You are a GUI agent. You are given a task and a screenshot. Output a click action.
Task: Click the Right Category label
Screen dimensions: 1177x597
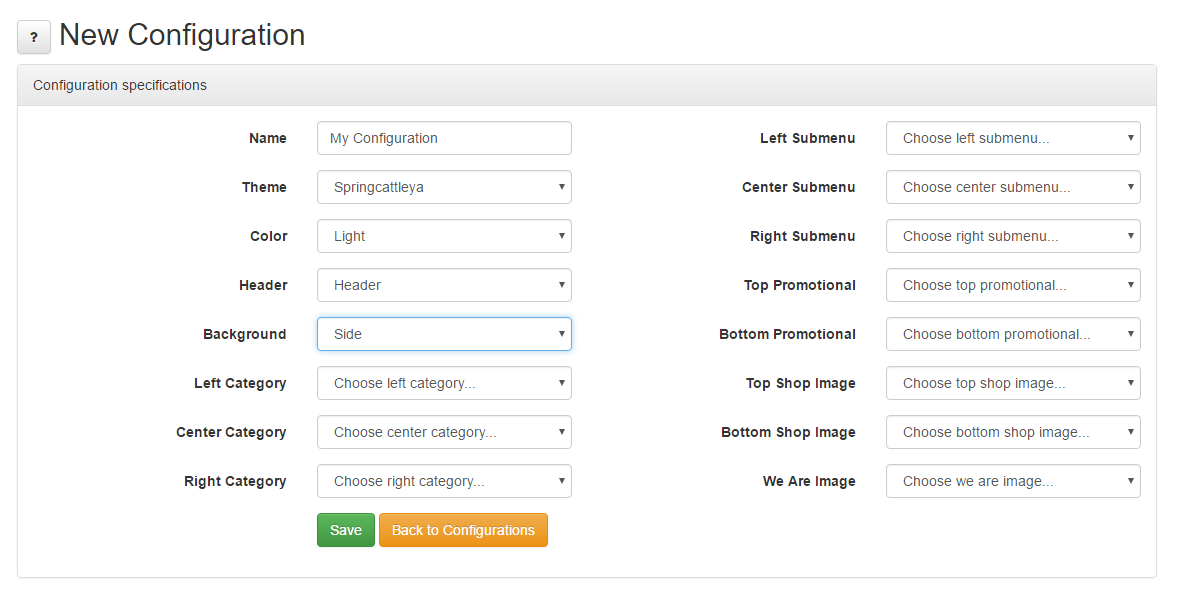[235, 481]
